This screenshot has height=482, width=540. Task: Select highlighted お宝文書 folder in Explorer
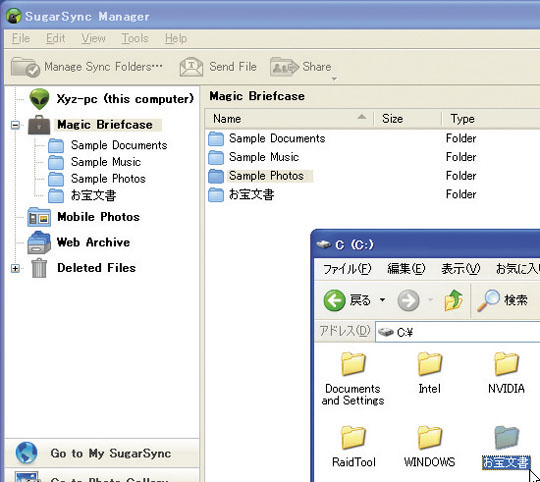click(x=506, y=447)
